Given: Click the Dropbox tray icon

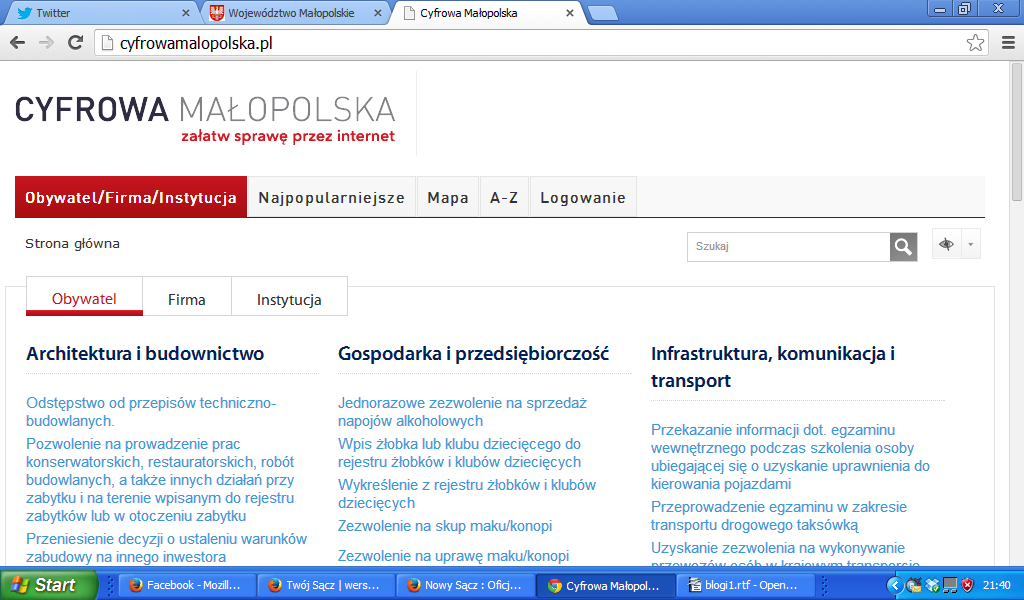Looking at the screenshot, I should (x=933, y=585).
